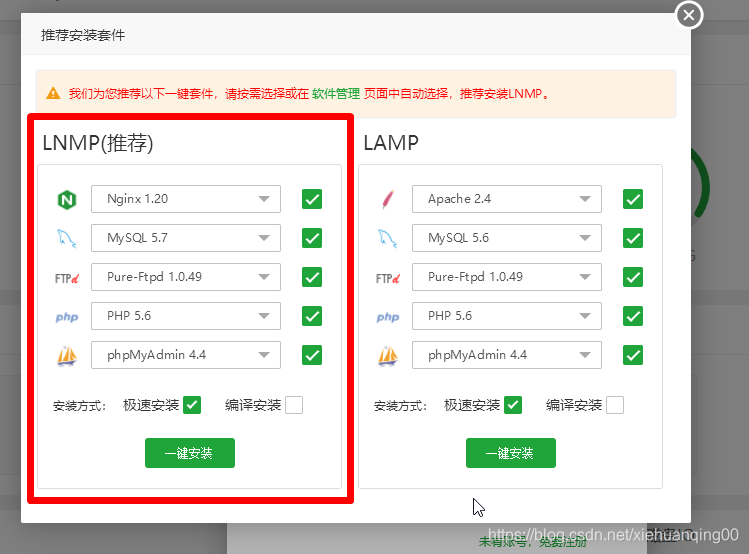Click the Nginx logo icon in LNMP
Viewport: 749px width, 554px height.
(x=67, y=200)
